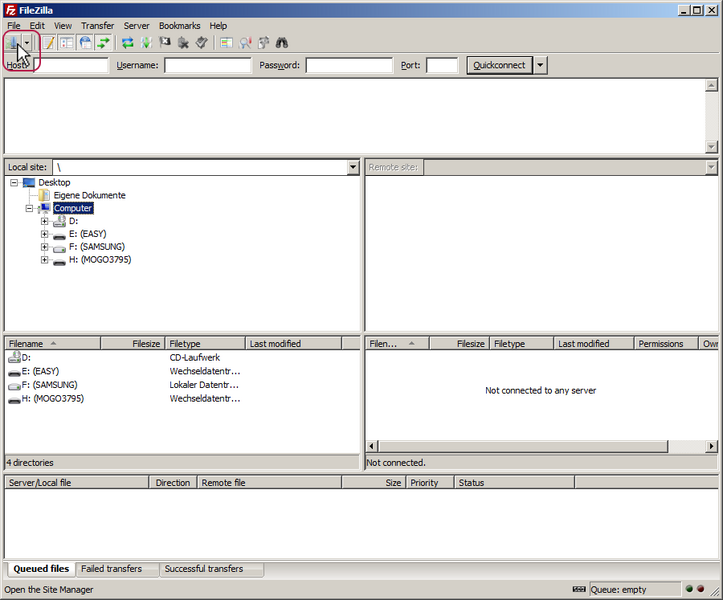Click the colored-rows list toolbar icon
The height and width of the screenshot is (600, 723).
tap(226, 43)
